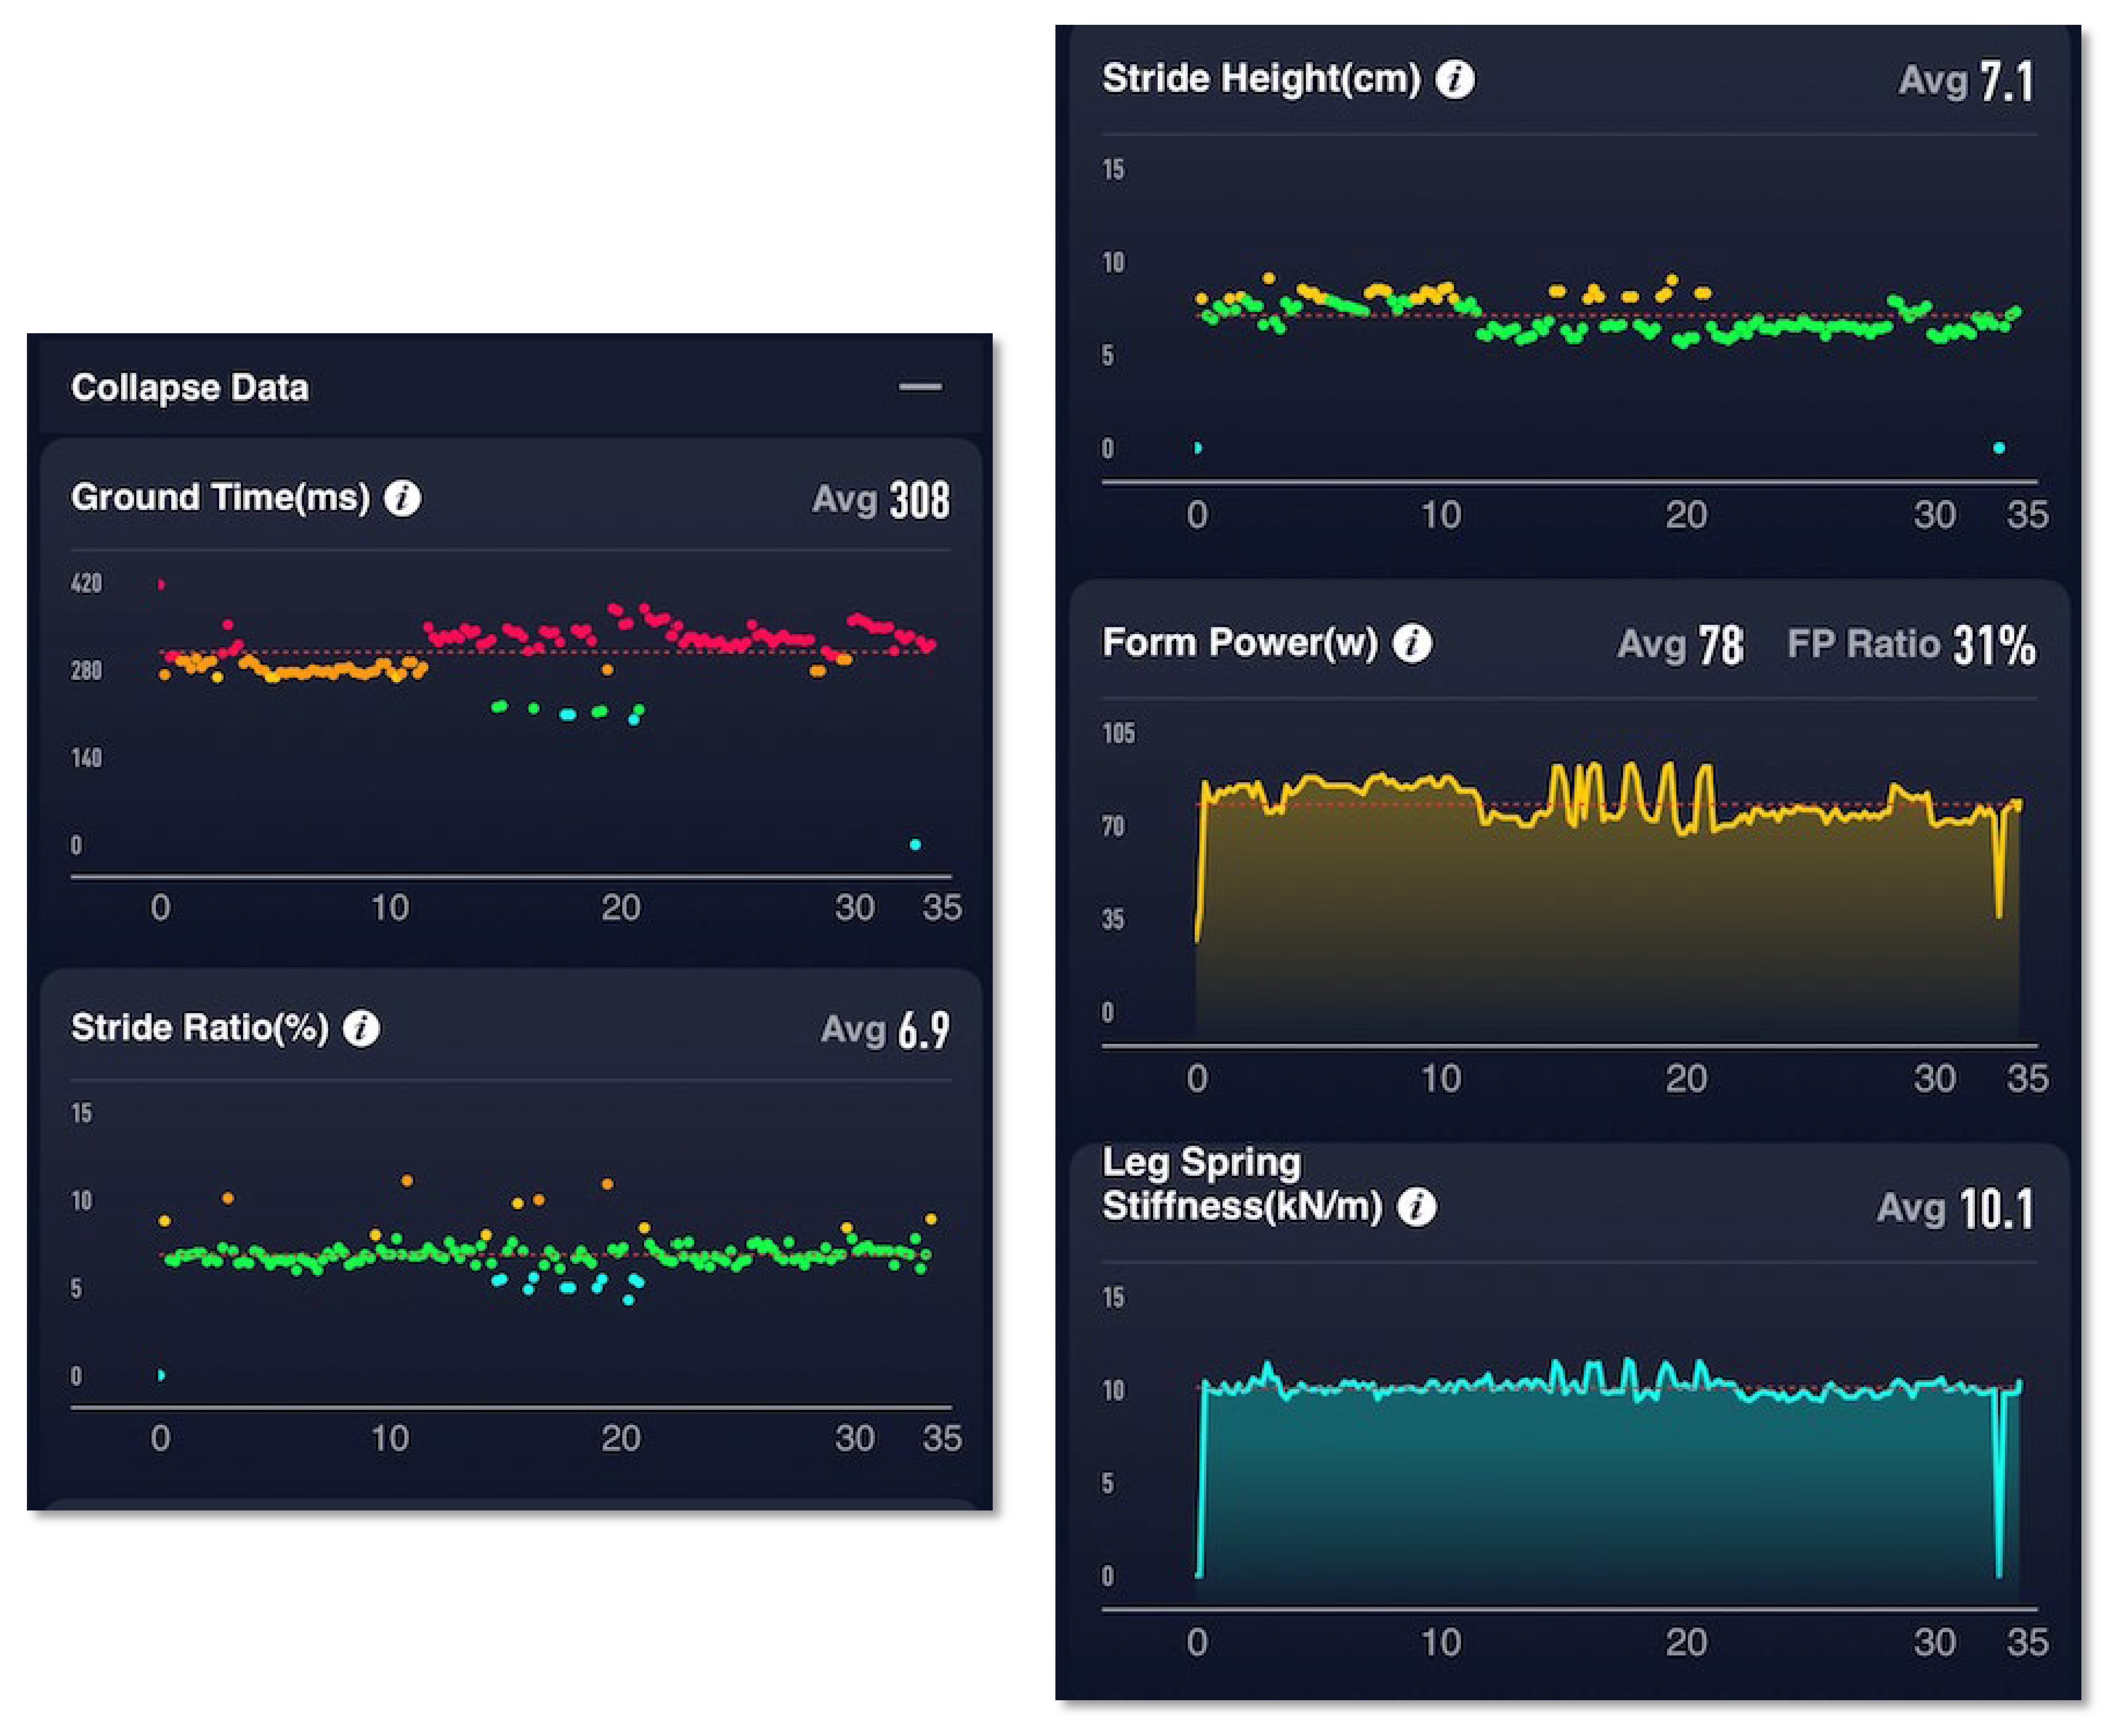
Task: Click the cyan zero-value dot in Ground Time chart
Action: [x=914, y=845]
